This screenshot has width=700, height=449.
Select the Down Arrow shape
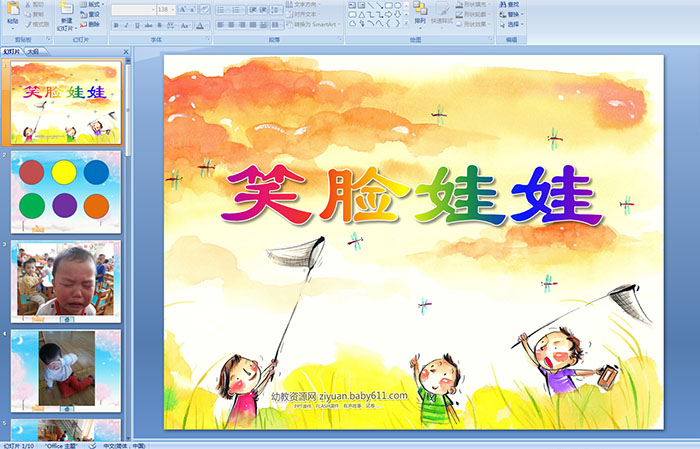coord(398,15)
